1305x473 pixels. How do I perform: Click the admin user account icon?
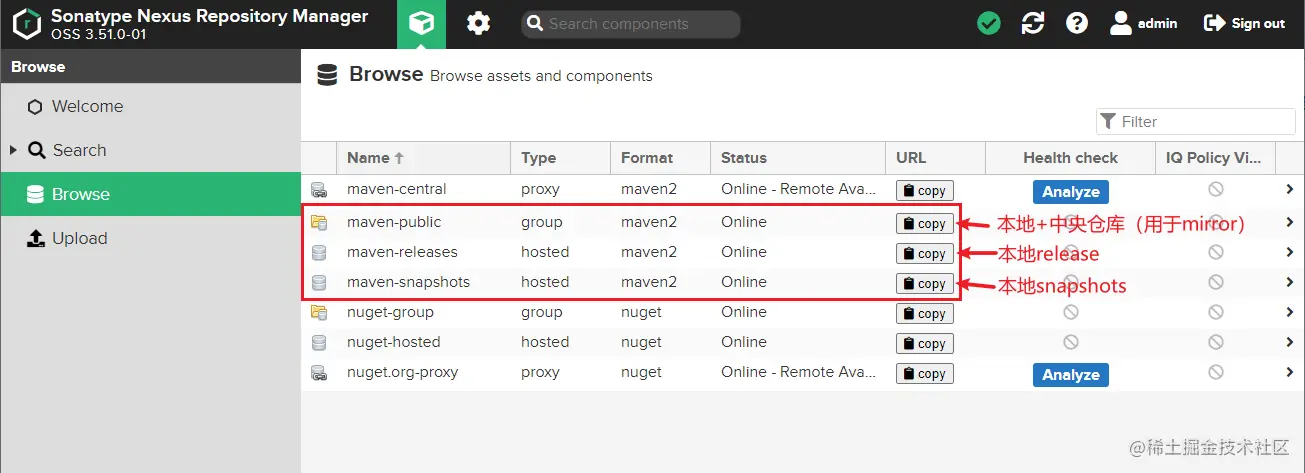(x=1121, y=23)
